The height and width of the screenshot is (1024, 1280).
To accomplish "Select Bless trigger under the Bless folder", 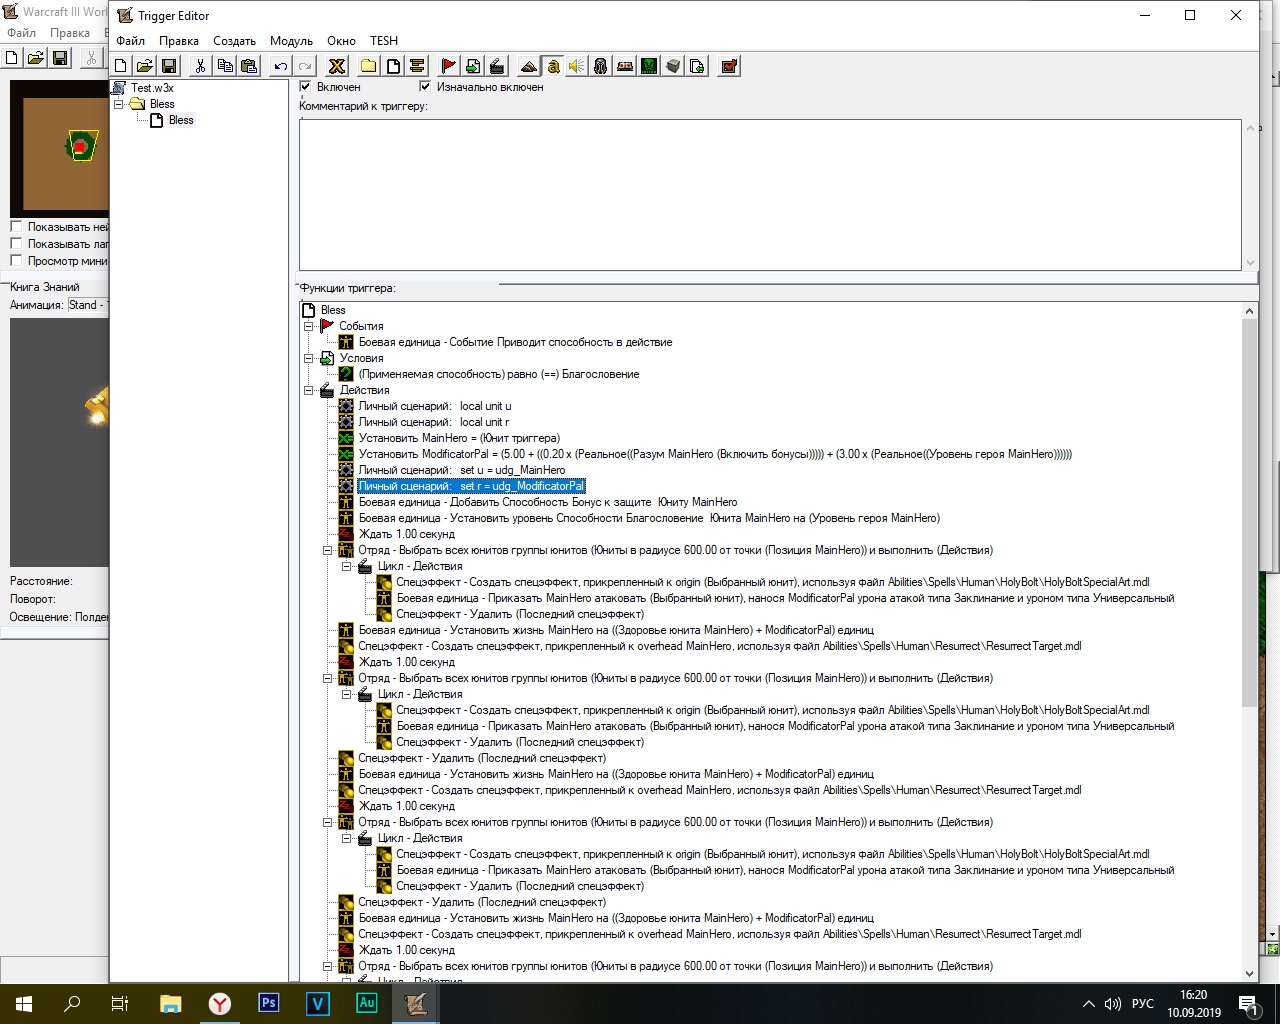I will point(181,120).
